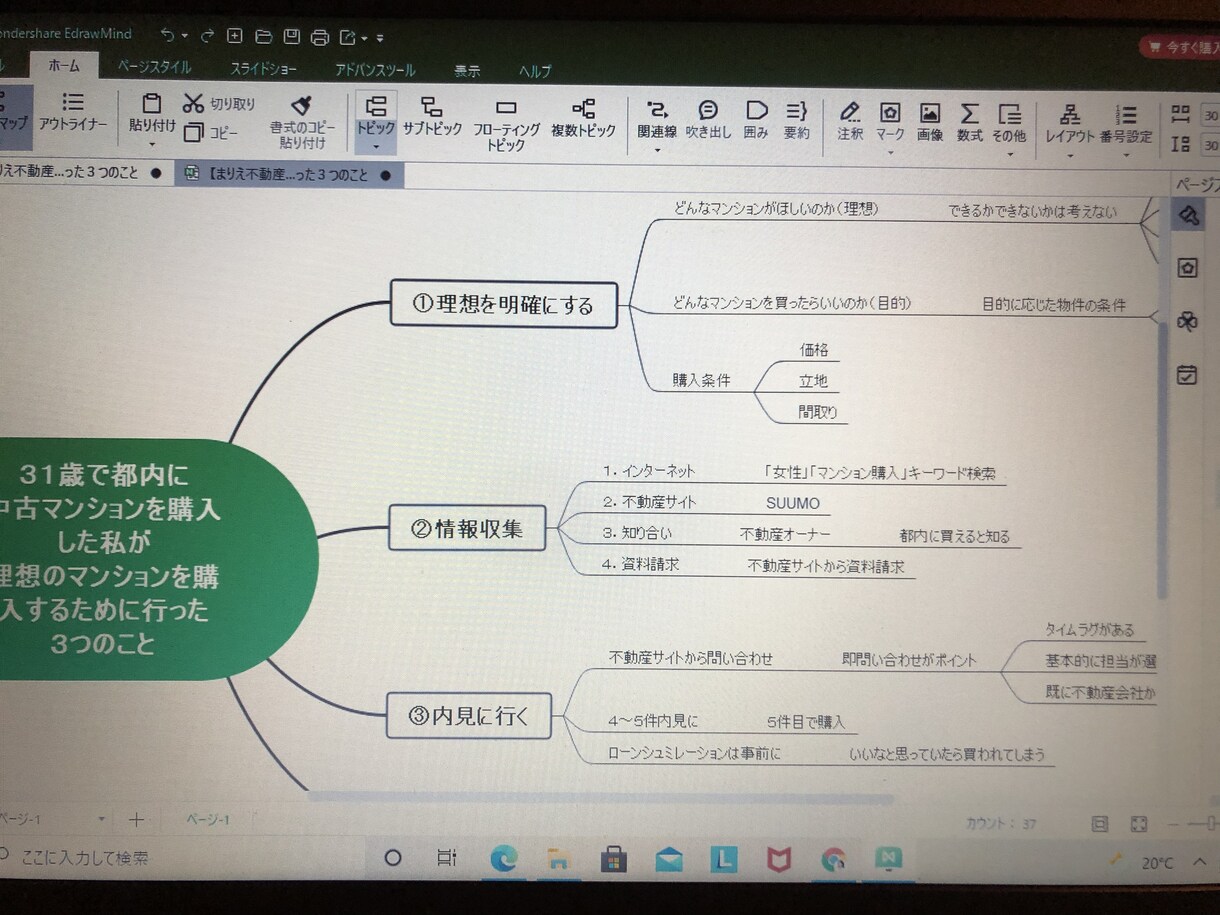Open the その他 options
1220x915 pixels.
[1009, 122]
